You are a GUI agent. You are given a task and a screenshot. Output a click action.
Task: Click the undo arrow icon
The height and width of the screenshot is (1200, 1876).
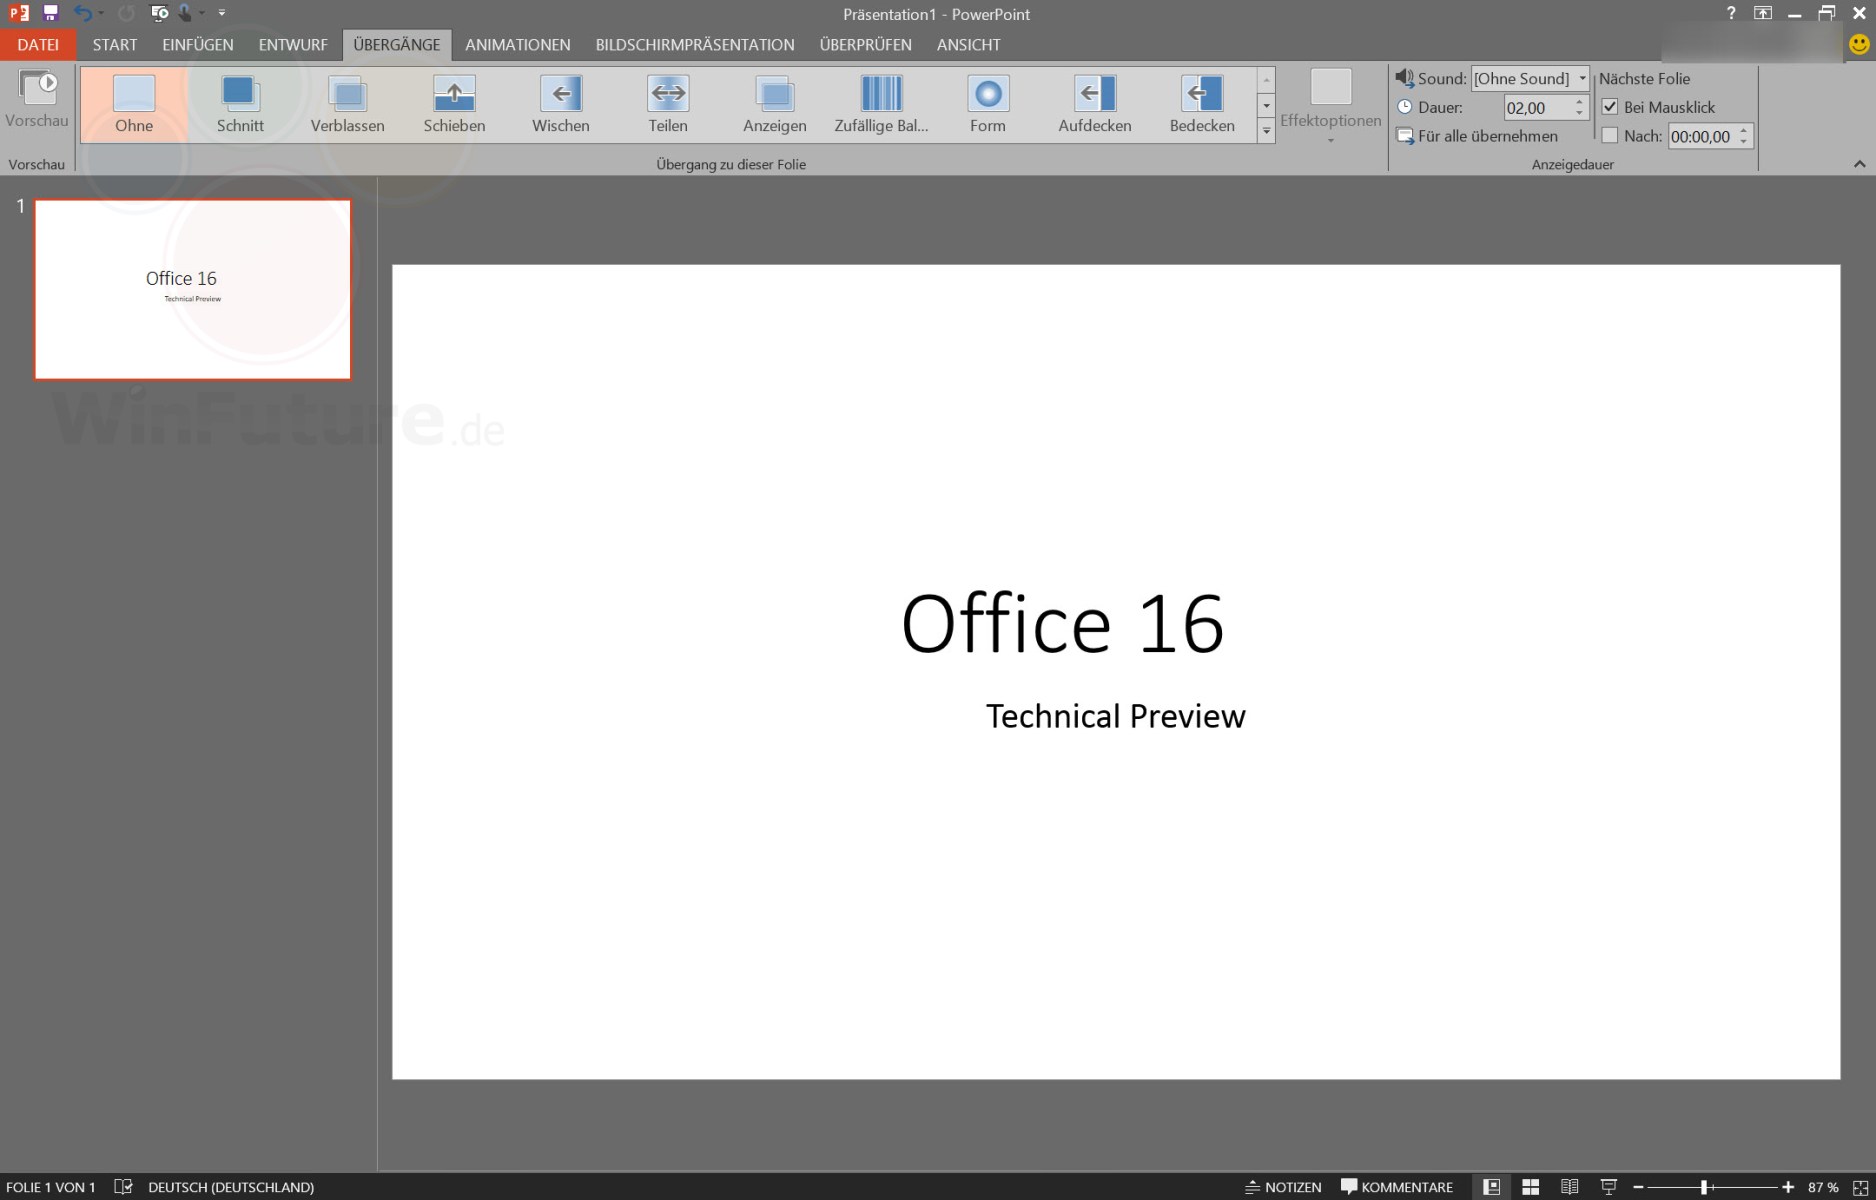click(83, 13)
